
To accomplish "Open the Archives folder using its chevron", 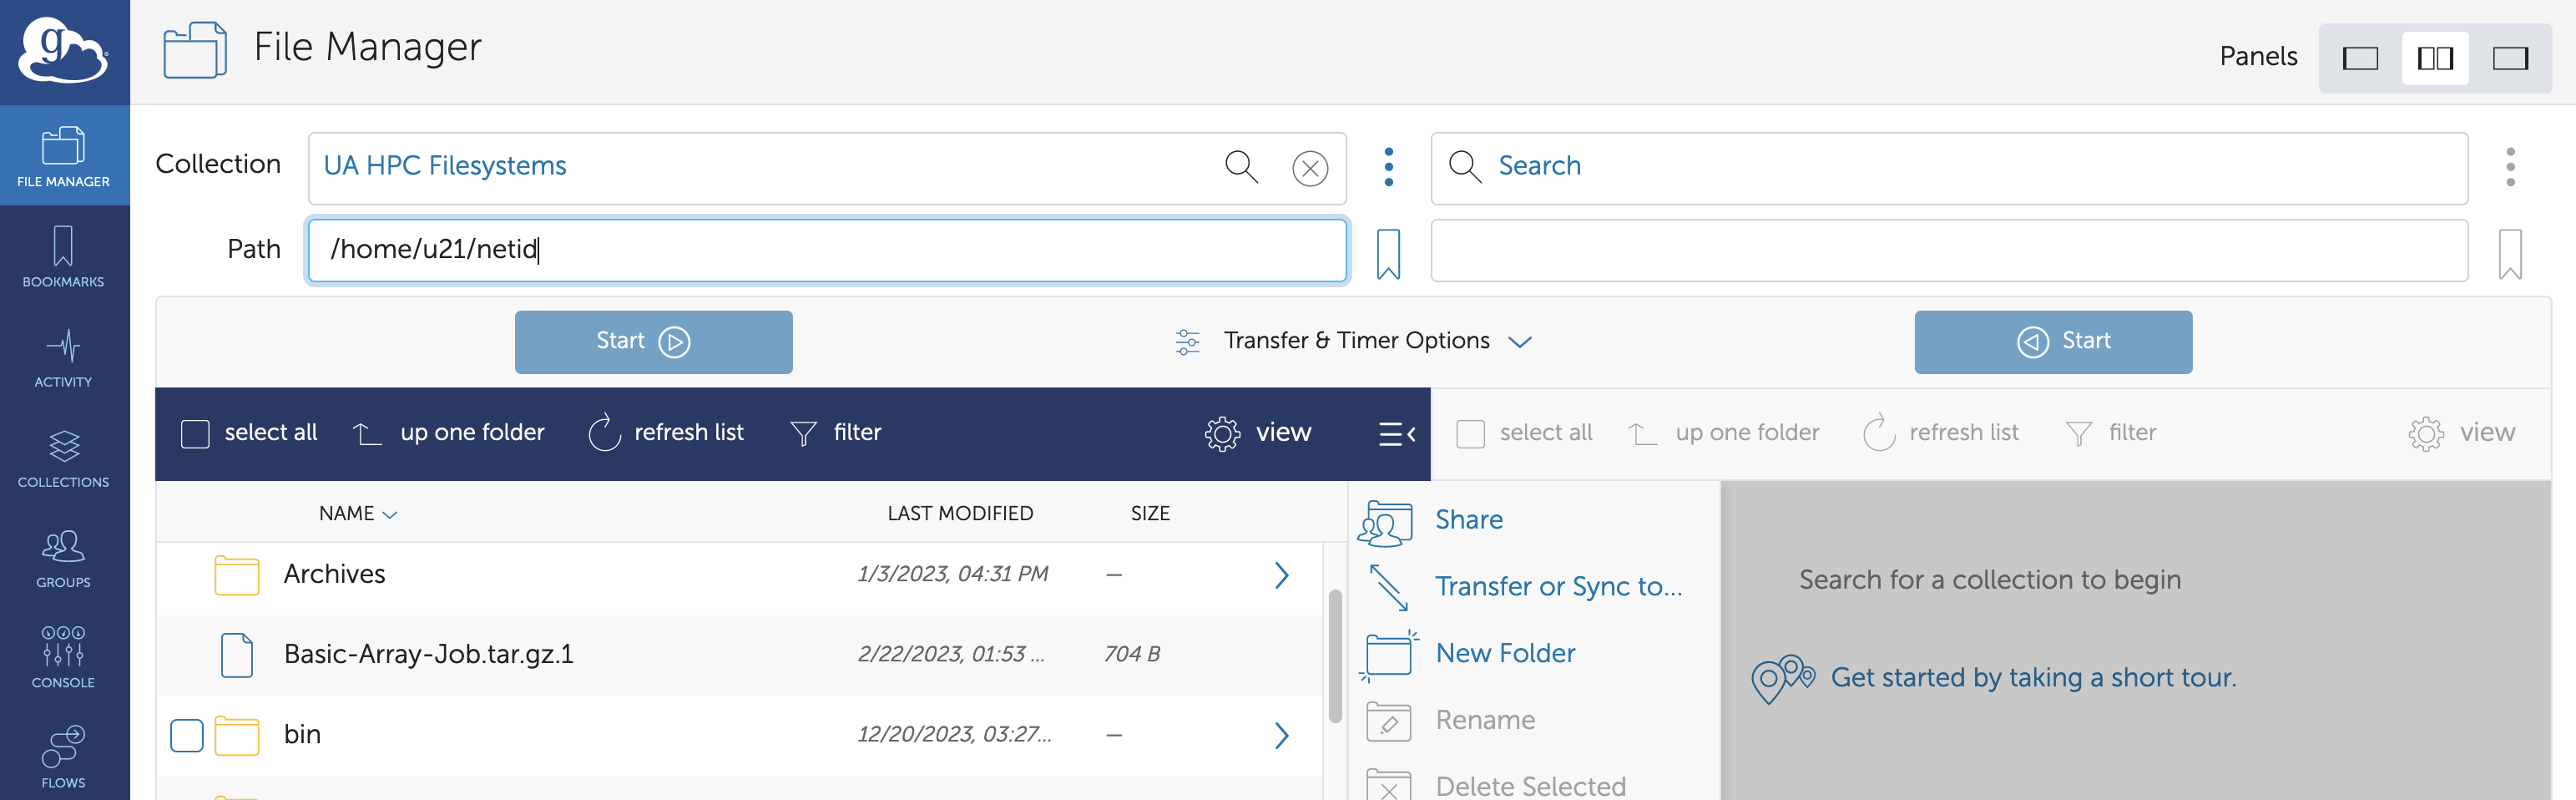I will tap(1282, 575).
